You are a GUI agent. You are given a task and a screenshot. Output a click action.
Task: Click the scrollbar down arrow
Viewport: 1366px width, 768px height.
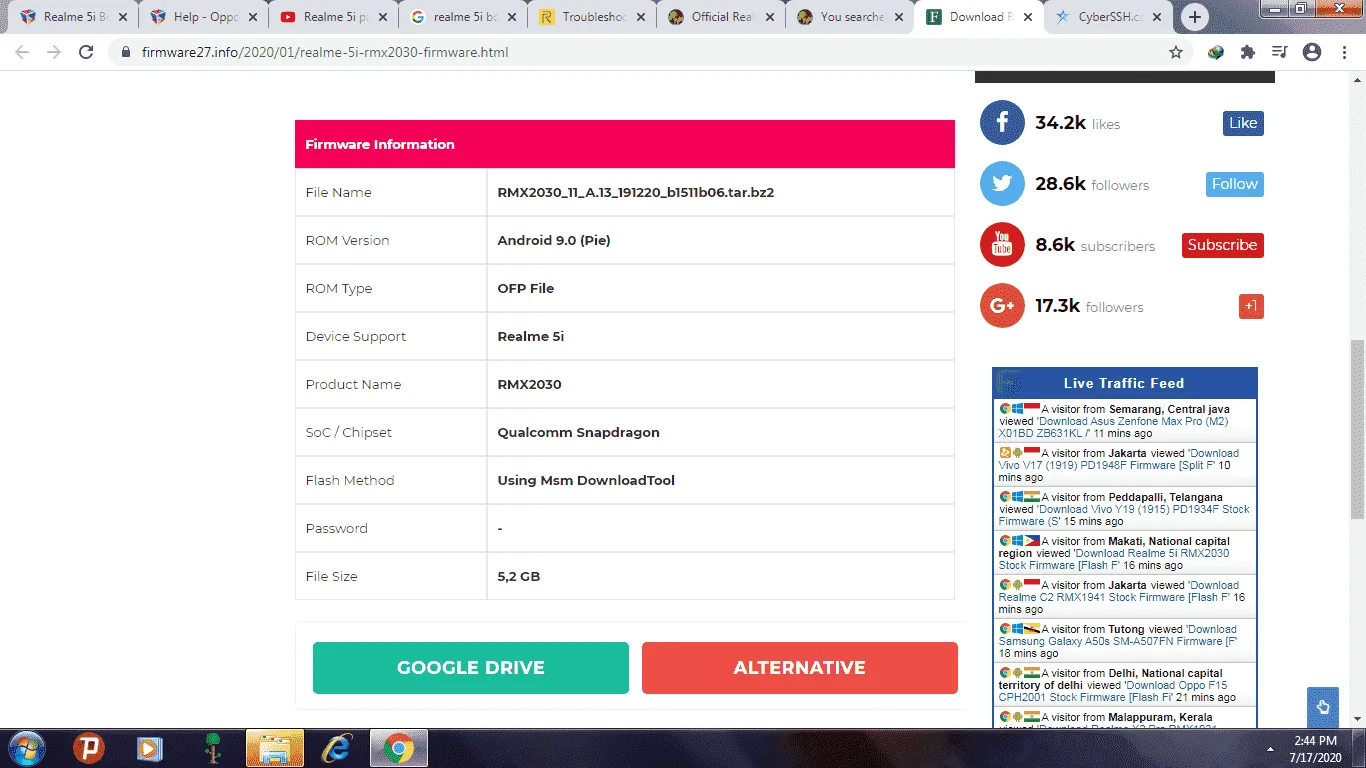pos(1357,719)
